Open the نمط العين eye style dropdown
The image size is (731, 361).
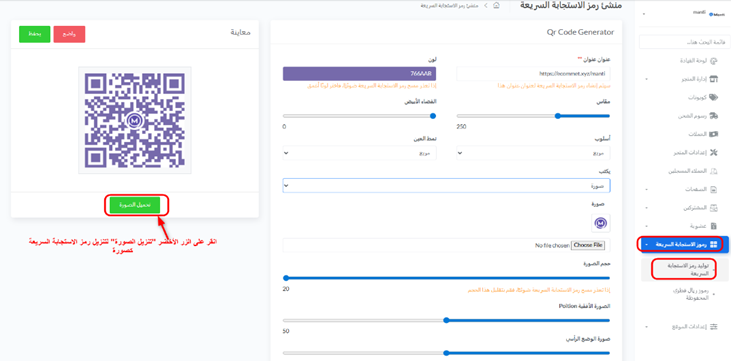tap(359, 153)
